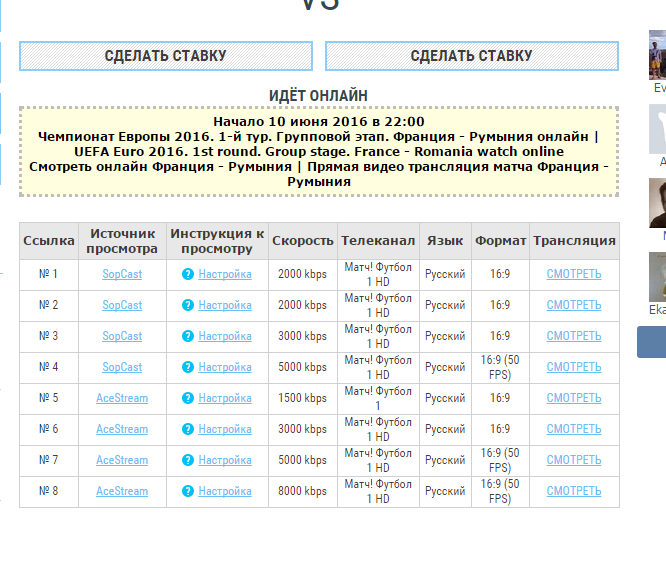Click the № 8 row number cell
666x576 pixels.
coord(49,491)
